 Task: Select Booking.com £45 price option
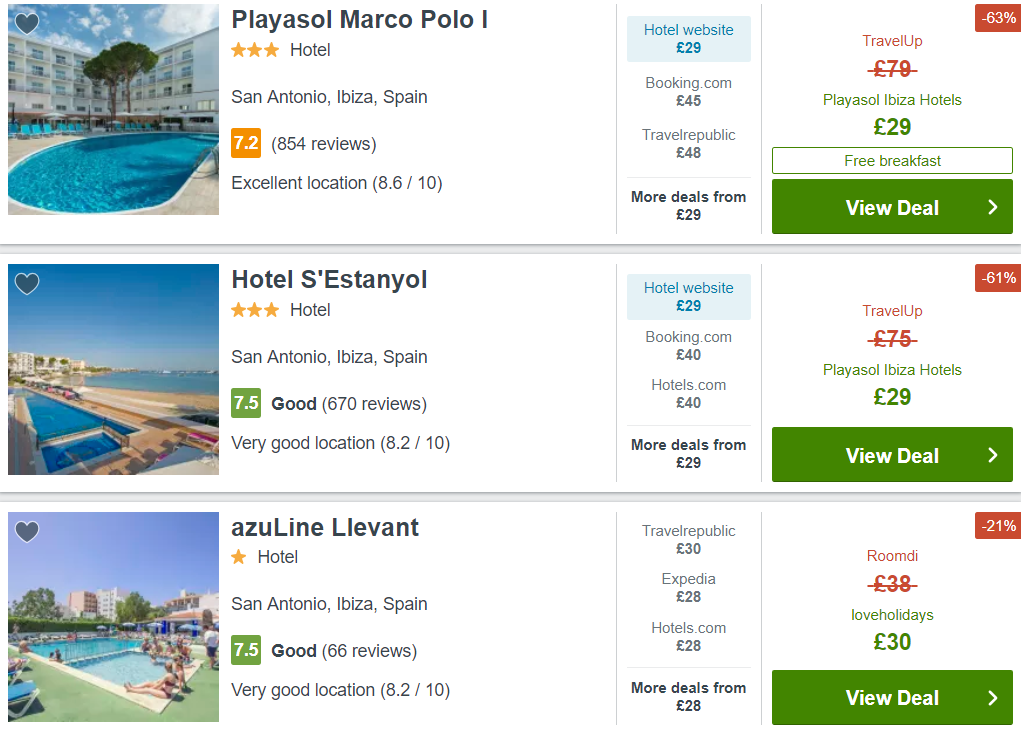(x=688, y=92)
